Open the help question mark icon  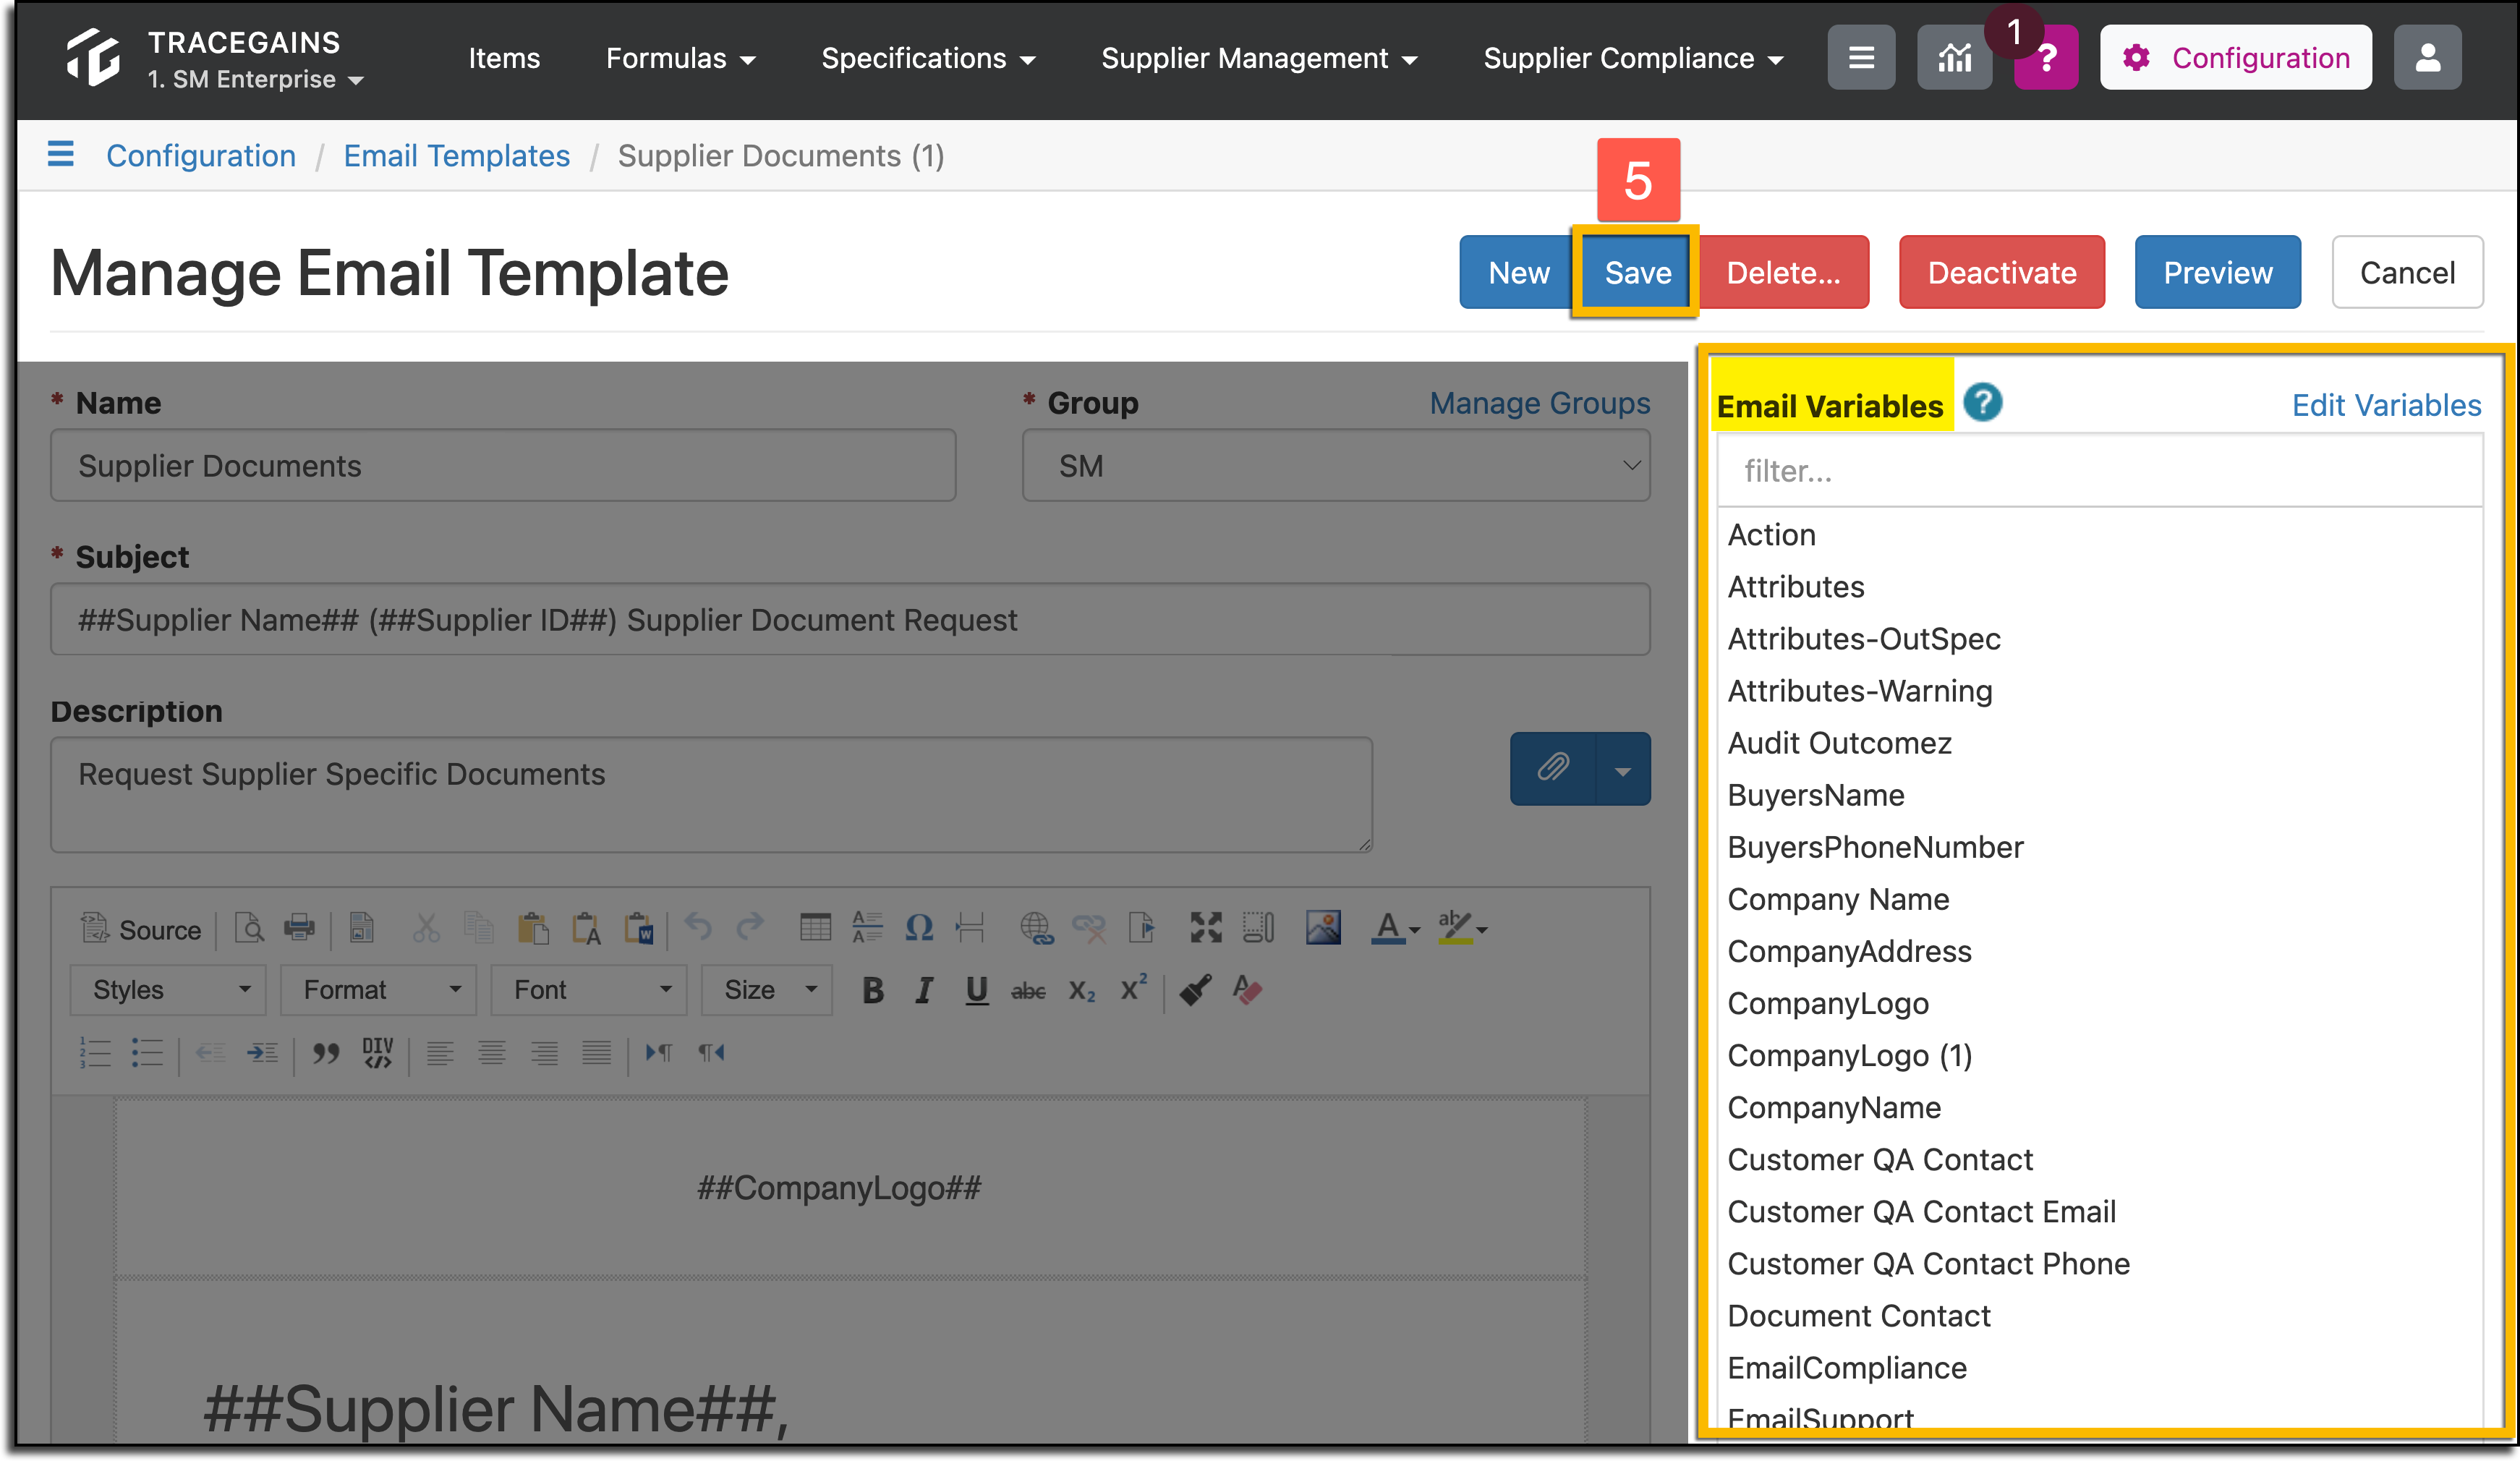2045,58
